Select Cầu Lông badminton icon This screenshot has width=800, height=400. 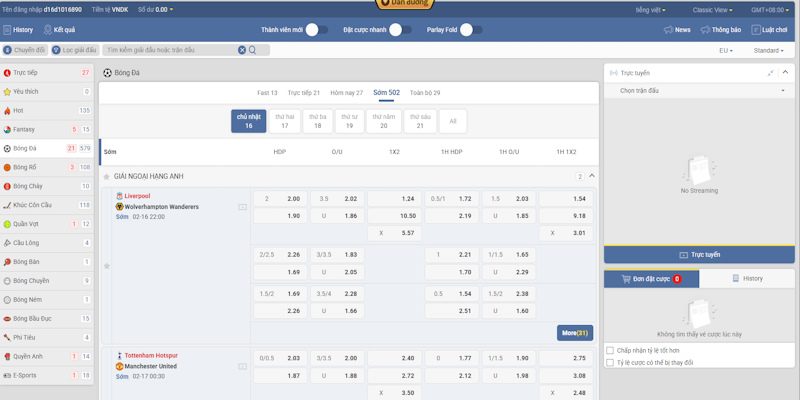click(x=7, y=243)
